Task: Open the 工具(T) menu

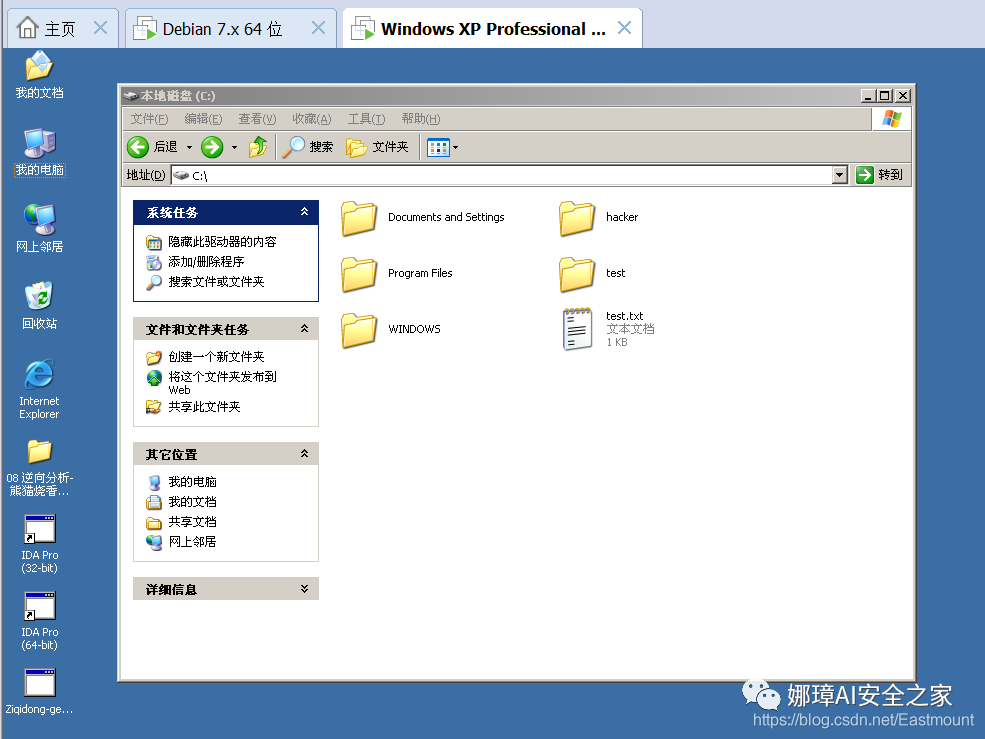Action: click(x=366, y=119)
